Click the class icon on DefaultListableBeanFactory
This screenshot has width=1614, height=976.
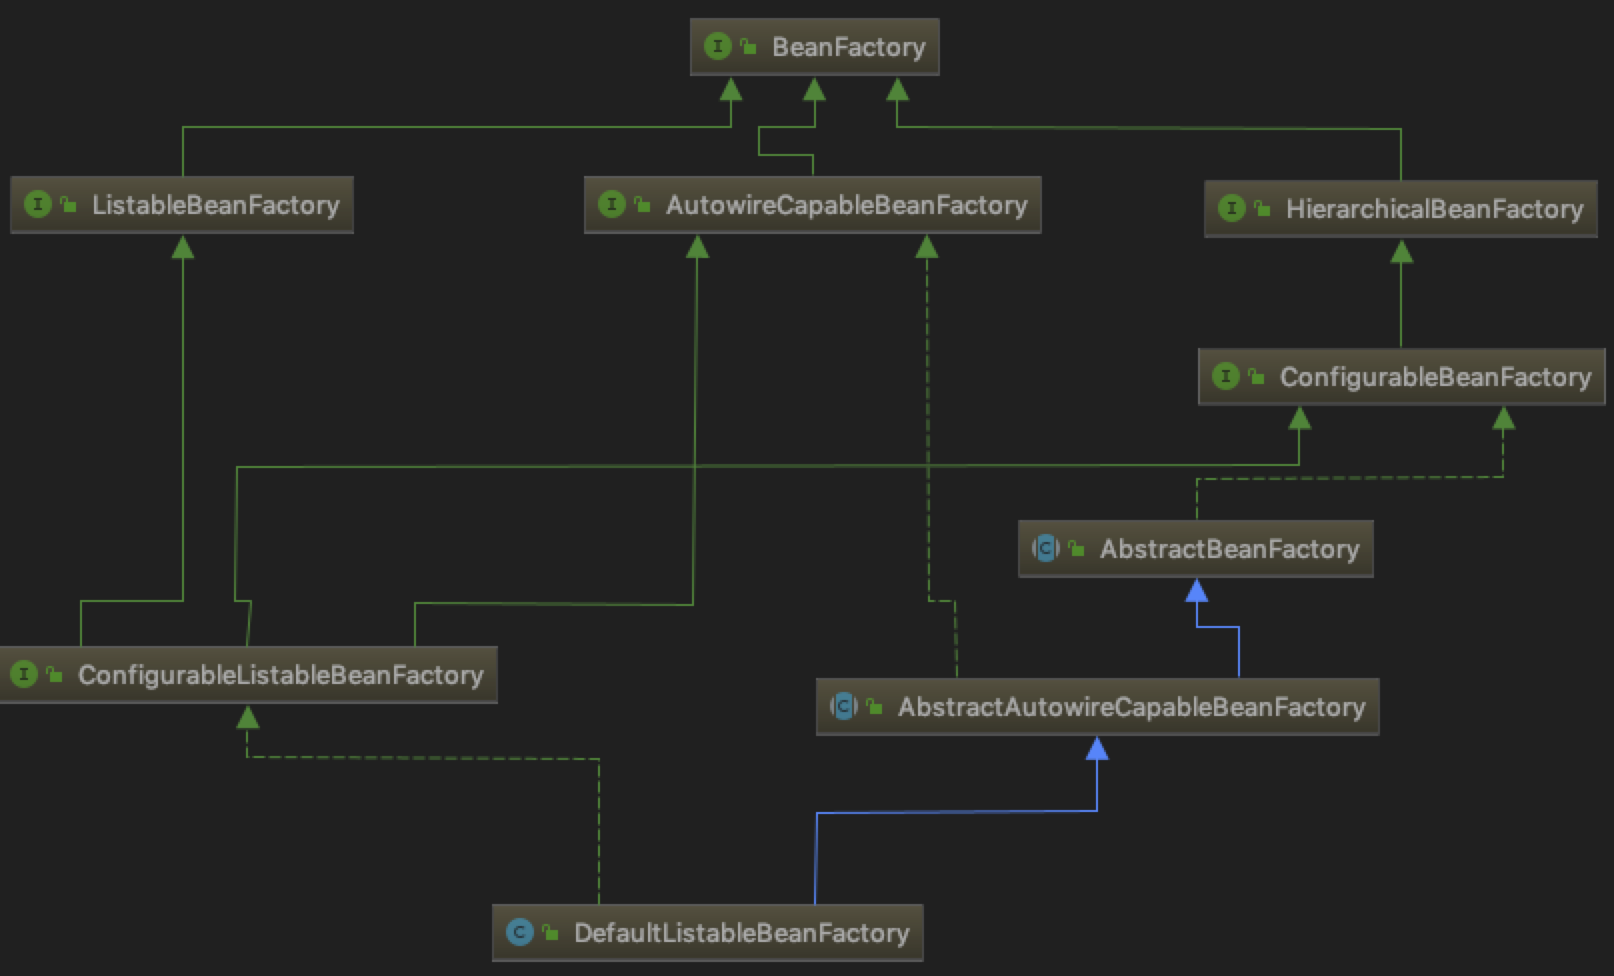coord(520,932)
